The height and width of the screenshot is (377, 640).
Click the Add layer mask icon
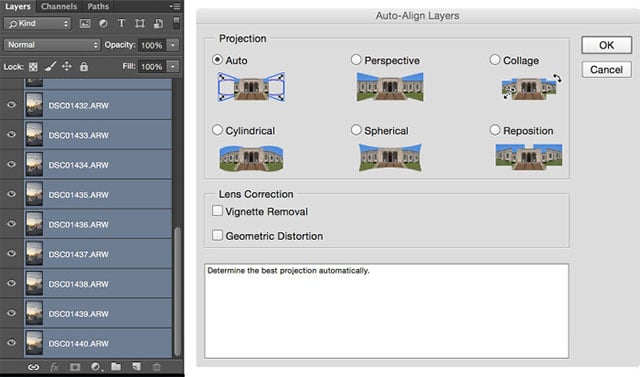coord(75,367)
